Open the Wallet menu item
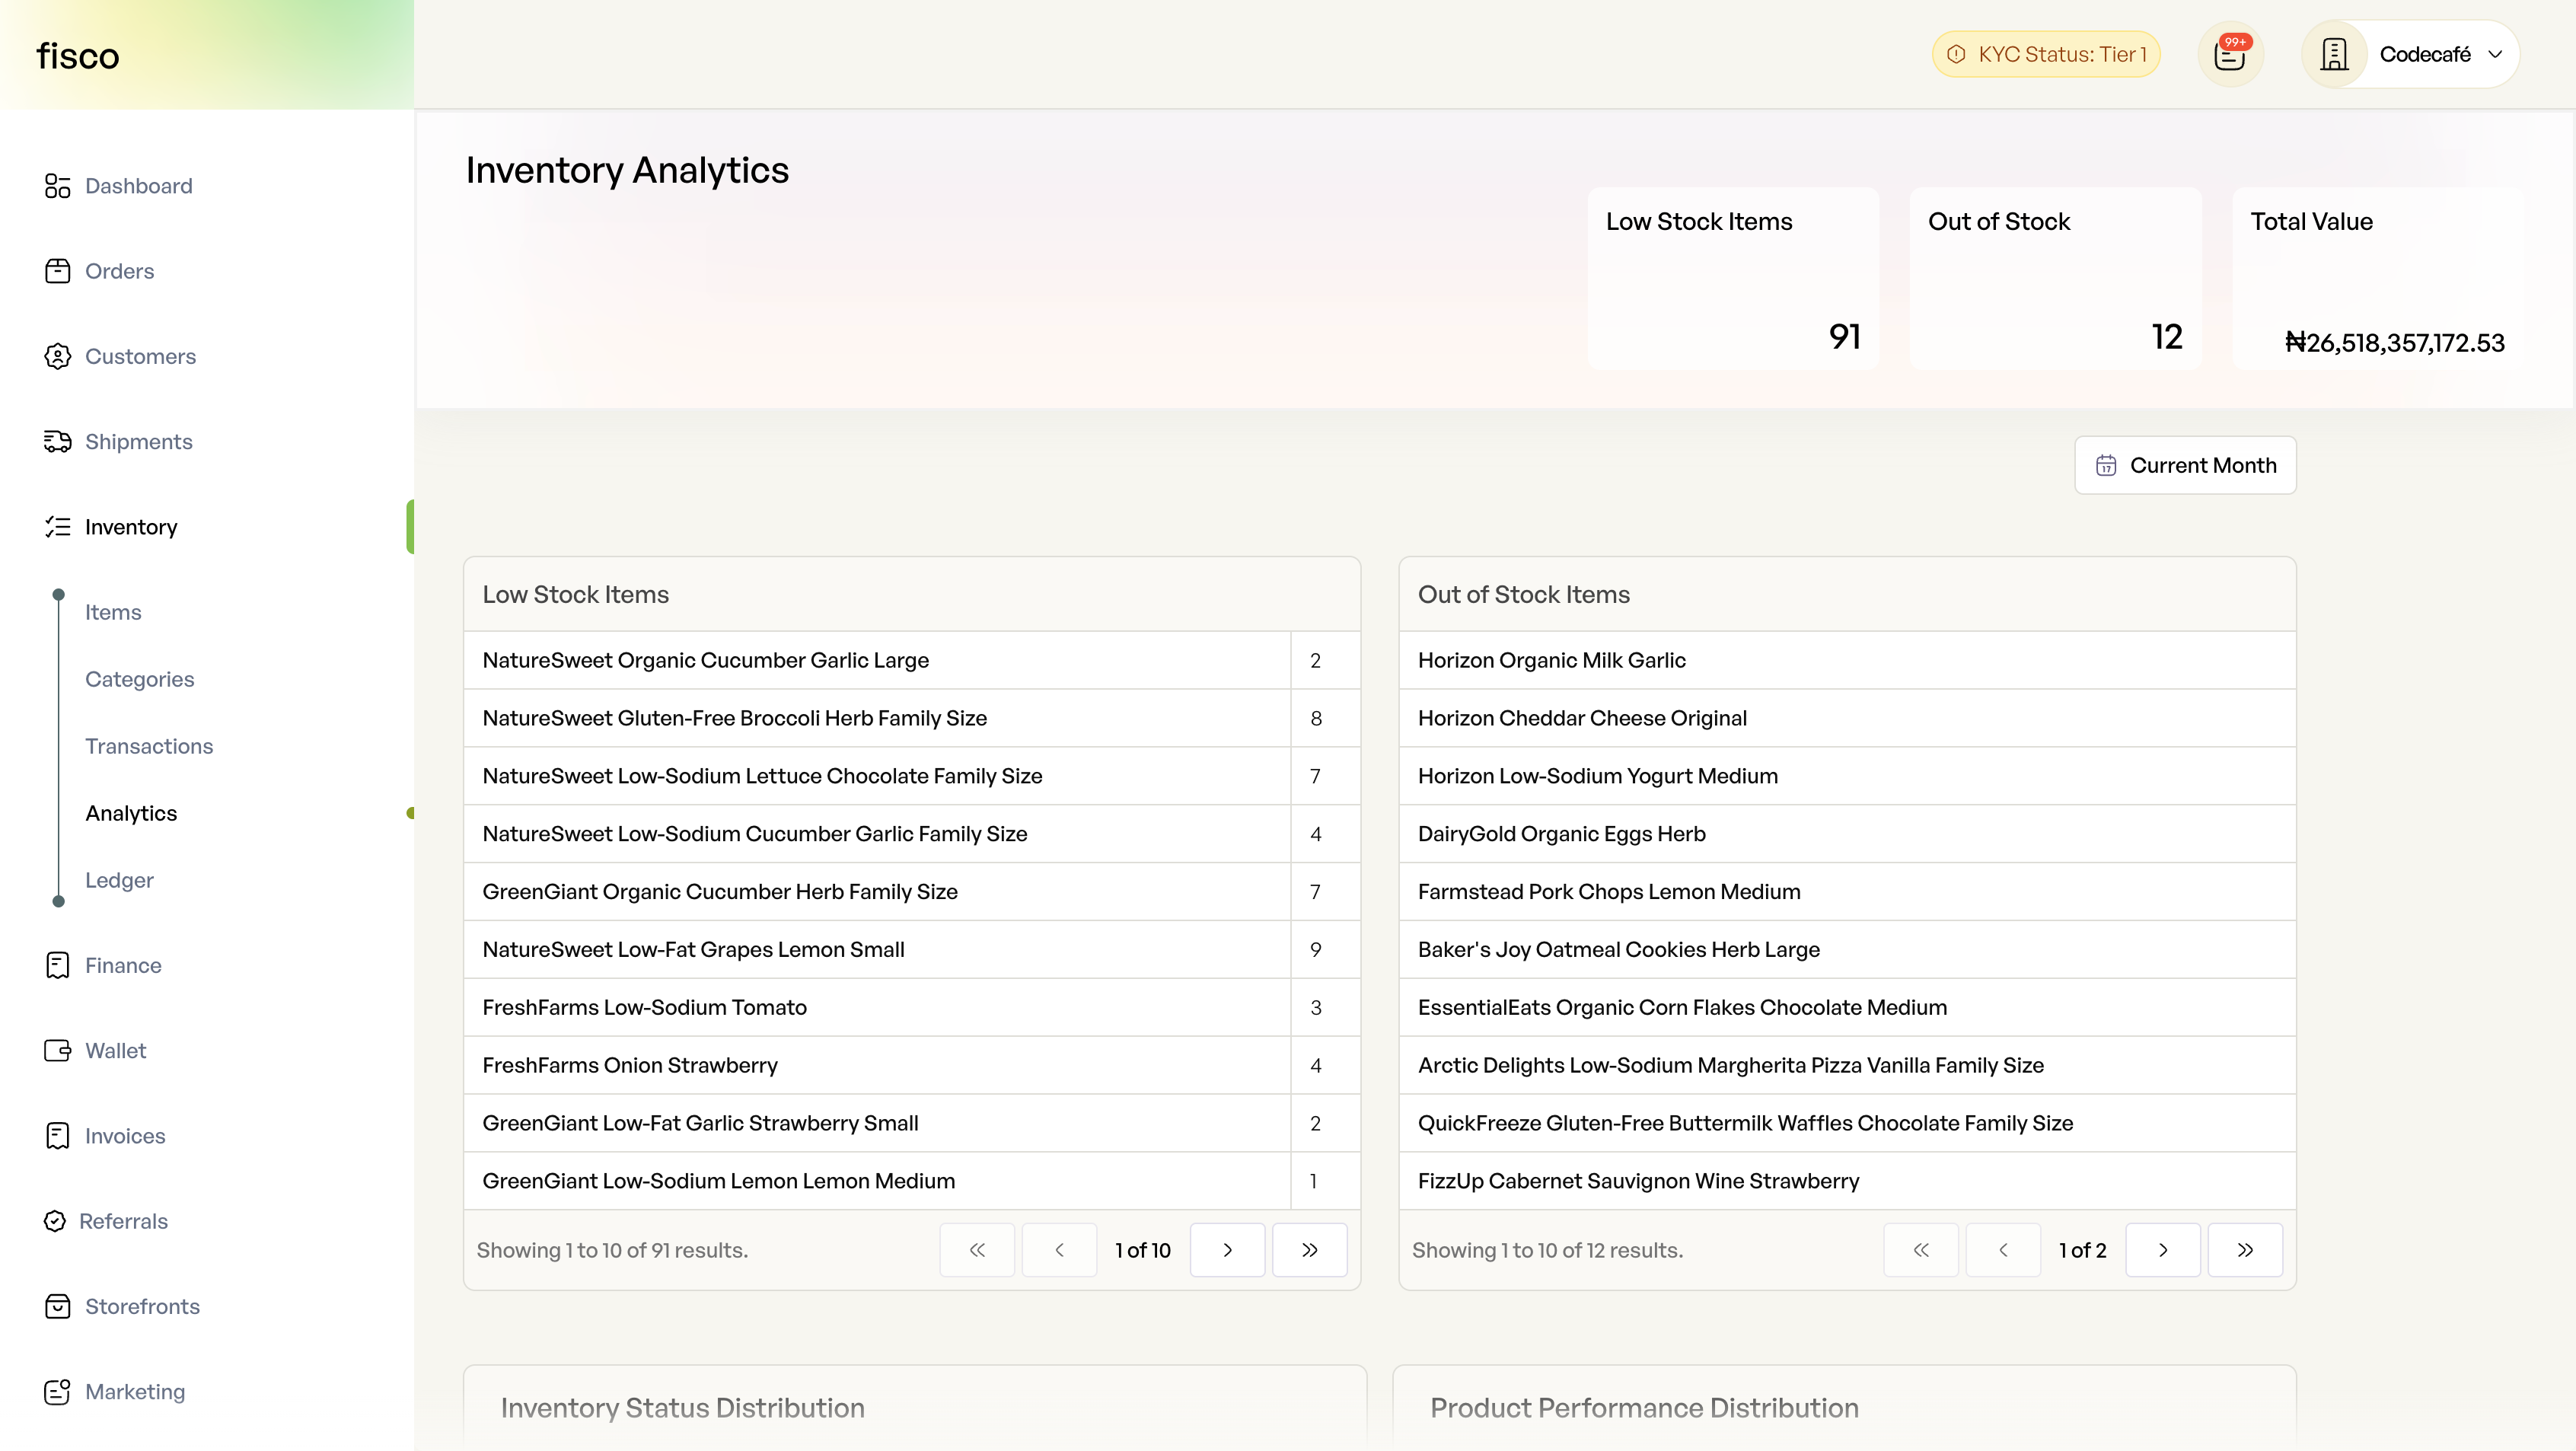The width and height of the screenshot is (2576, 1451). [x=115, y=1050]
